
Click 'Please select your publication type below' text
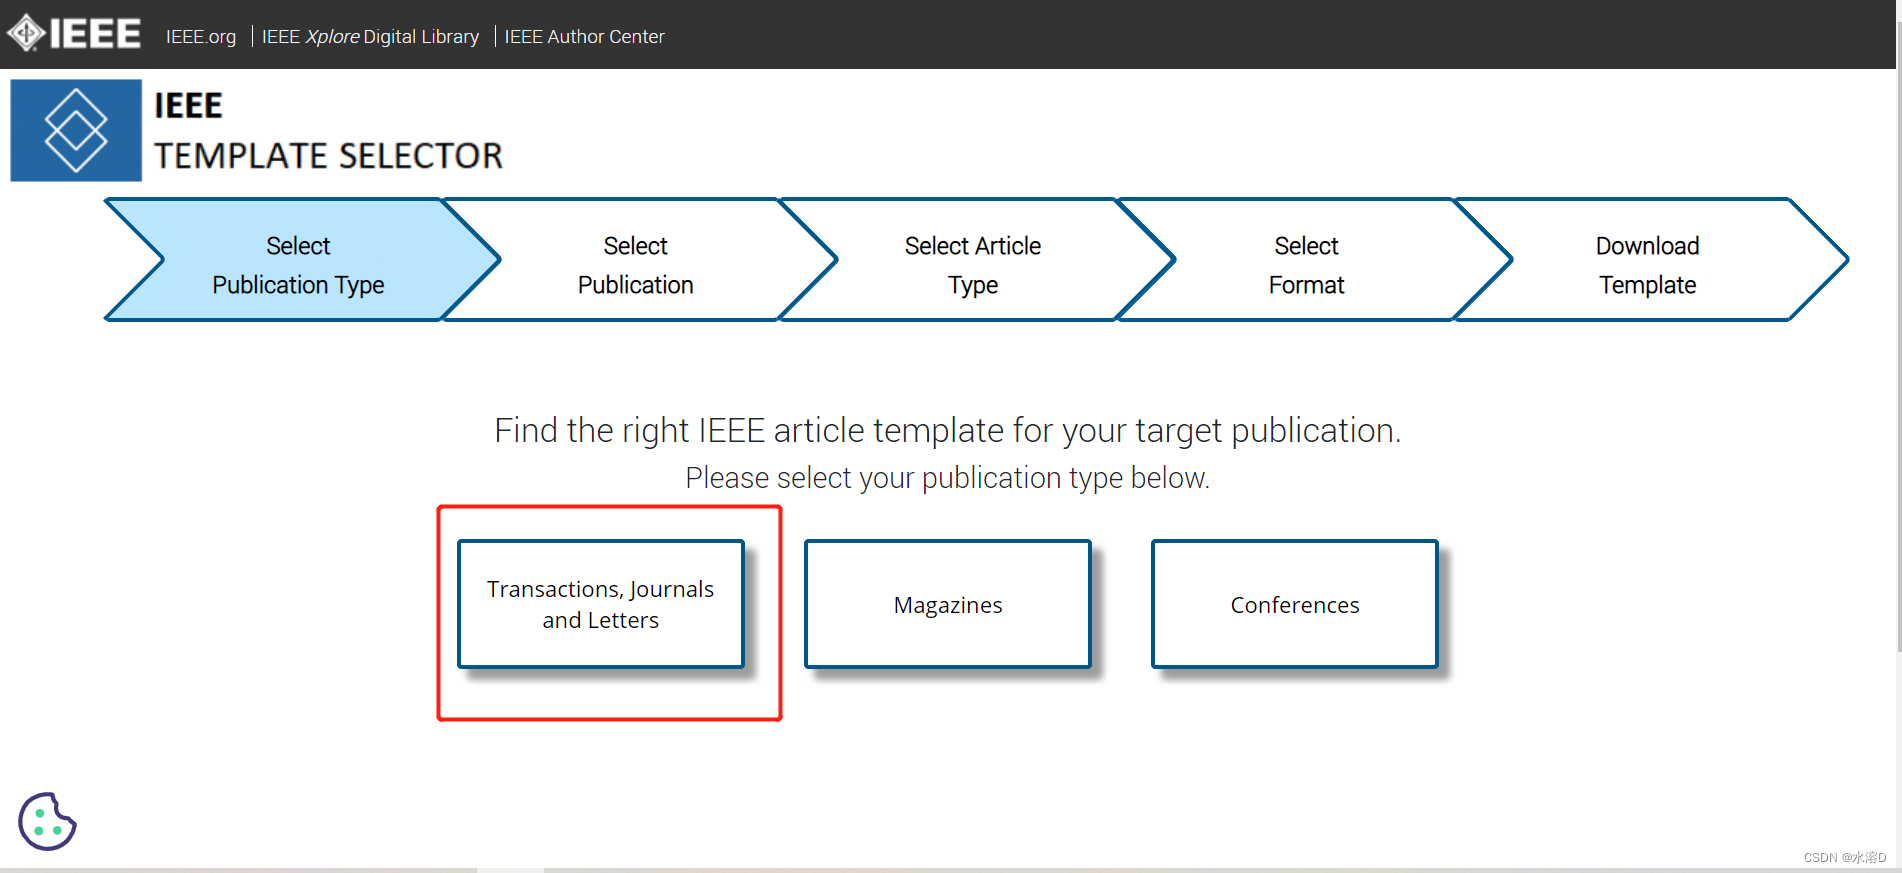[x=947, y=478]
